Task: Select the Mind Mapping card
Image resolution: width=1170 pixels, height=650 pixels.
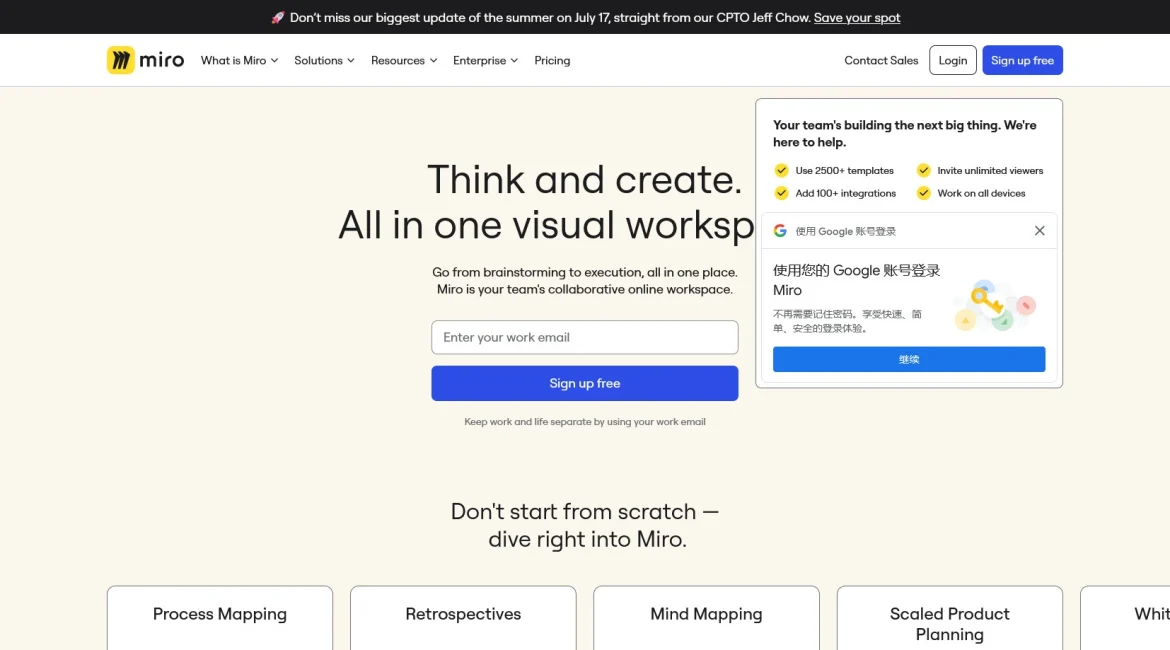Action: pyautogui.click(x=706, y=617)
